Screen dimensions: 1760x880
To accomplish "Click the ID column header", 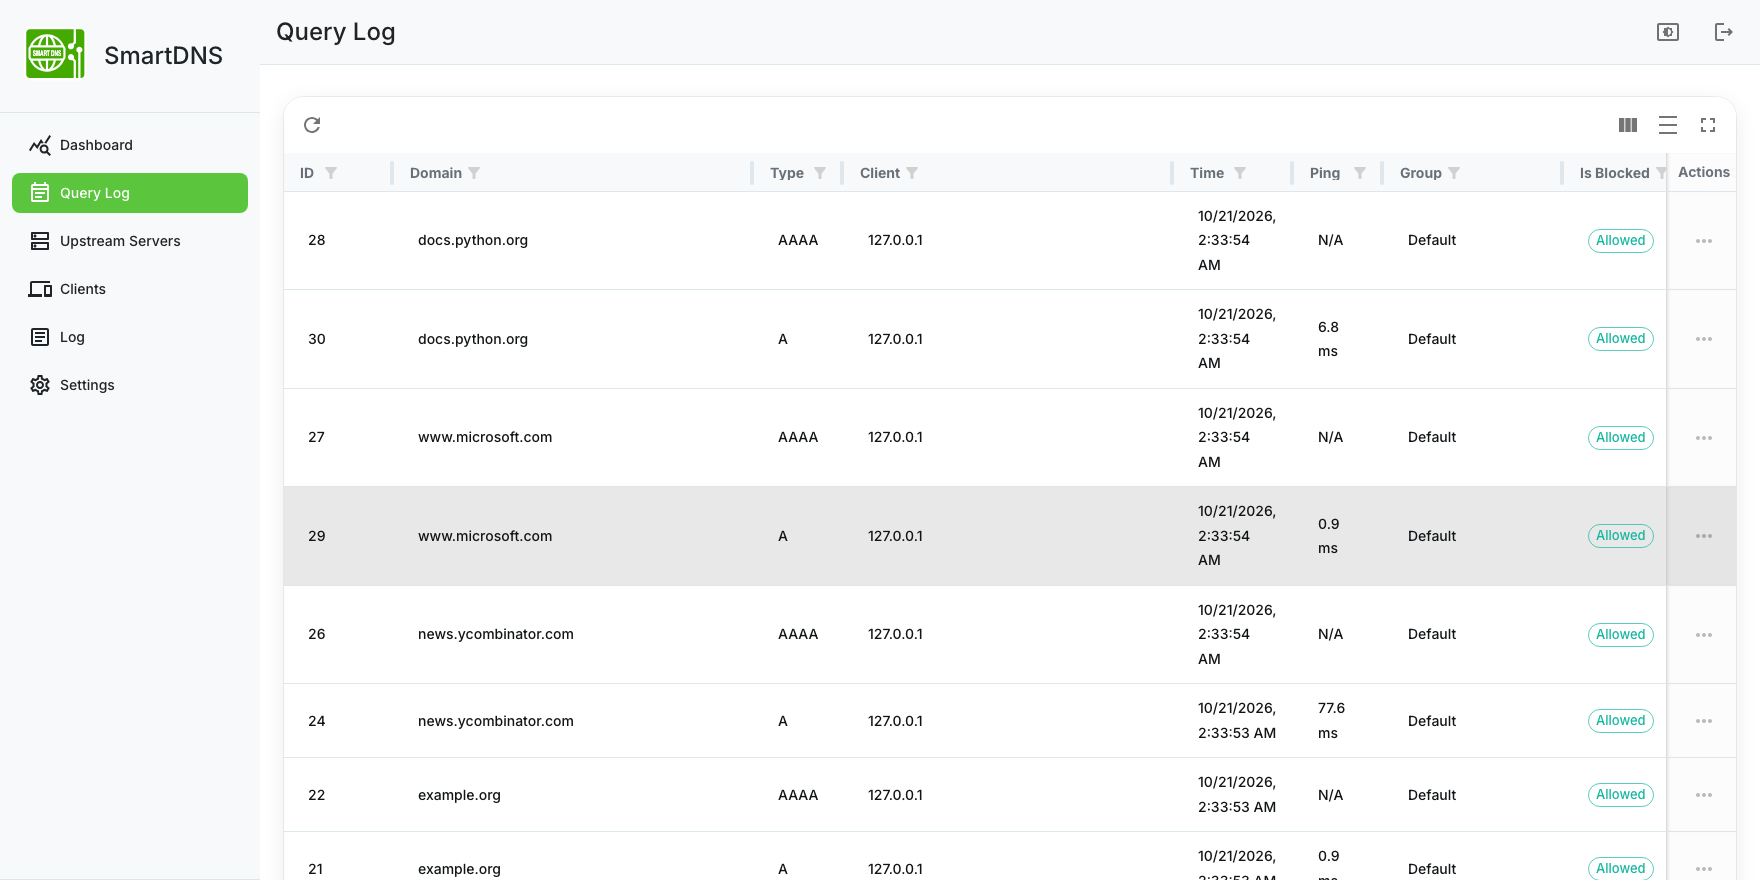I will pos(307,173).
